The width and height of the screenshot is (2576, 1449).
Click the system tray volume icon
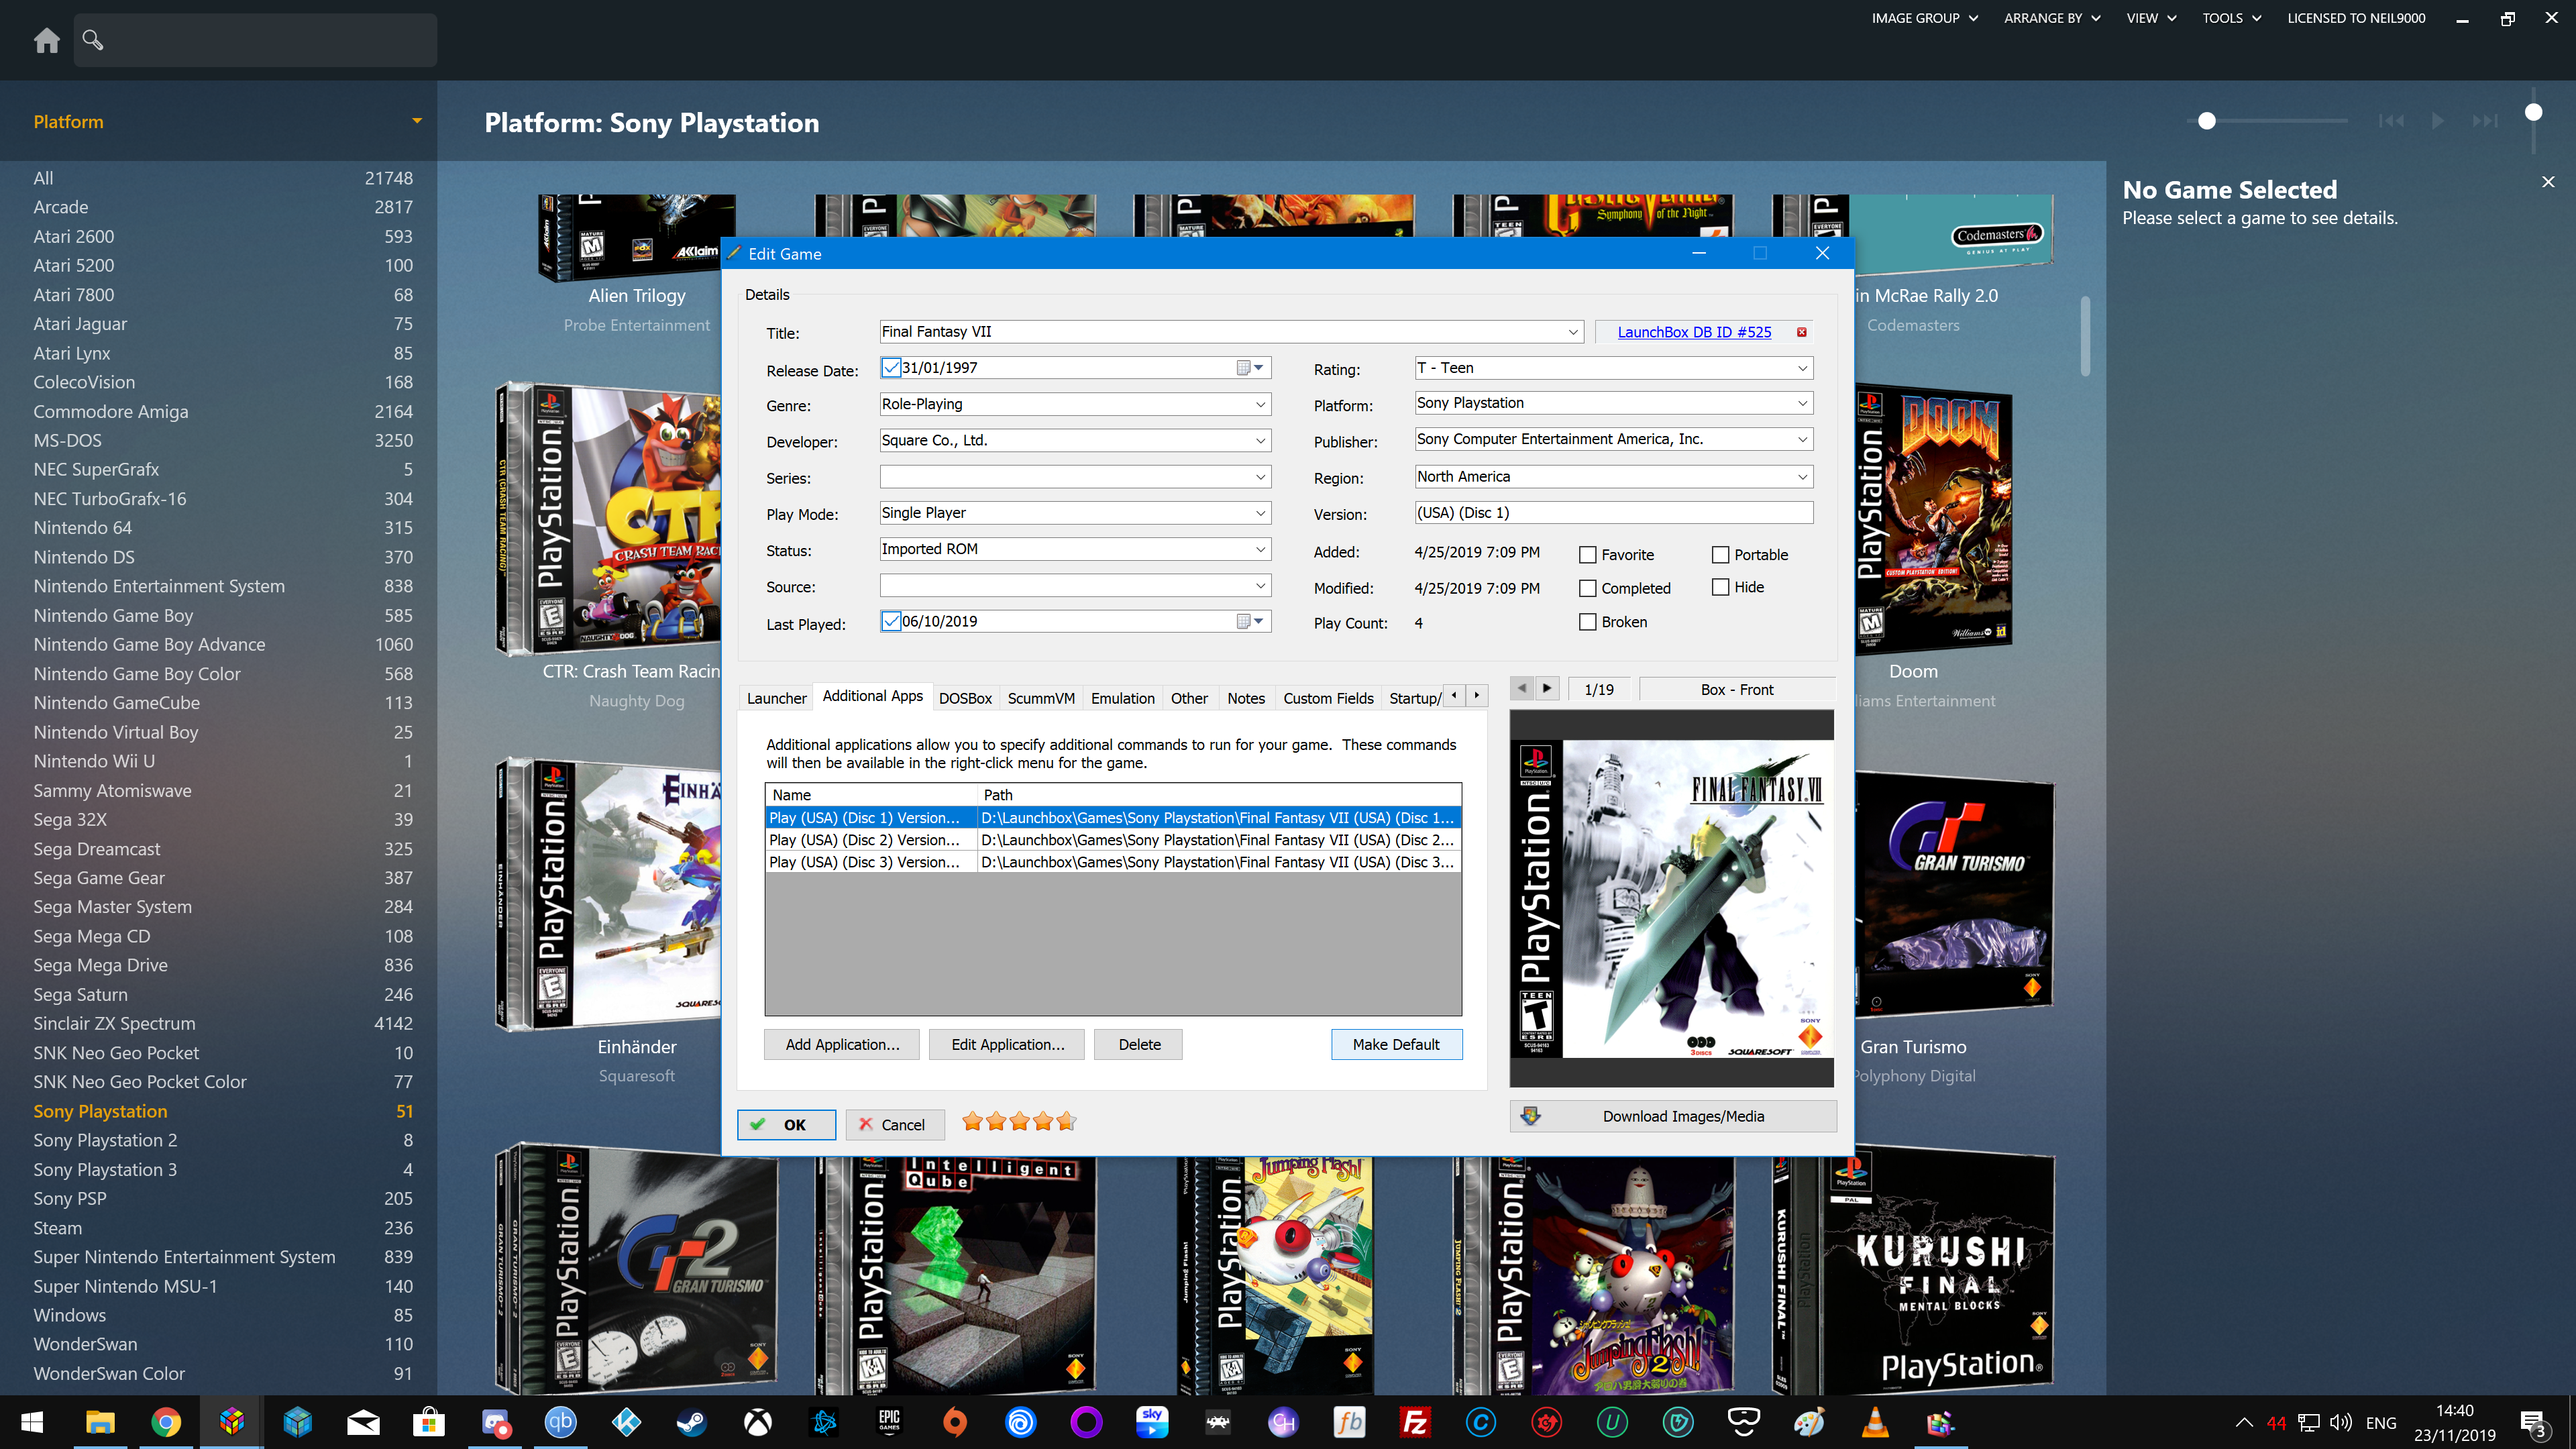tap(2340, 1422)
